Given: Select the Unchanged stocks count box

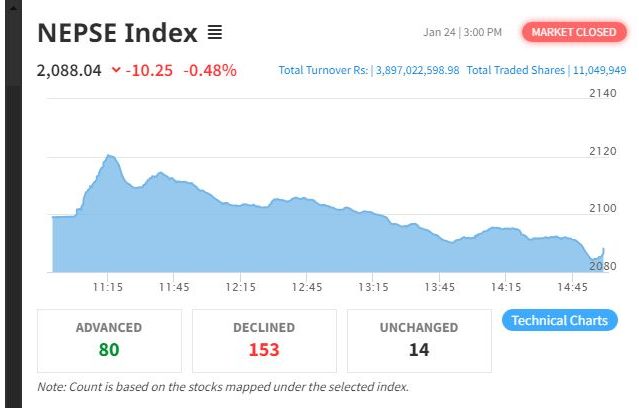Looking at the screenshot, I should tap(419, 340).
